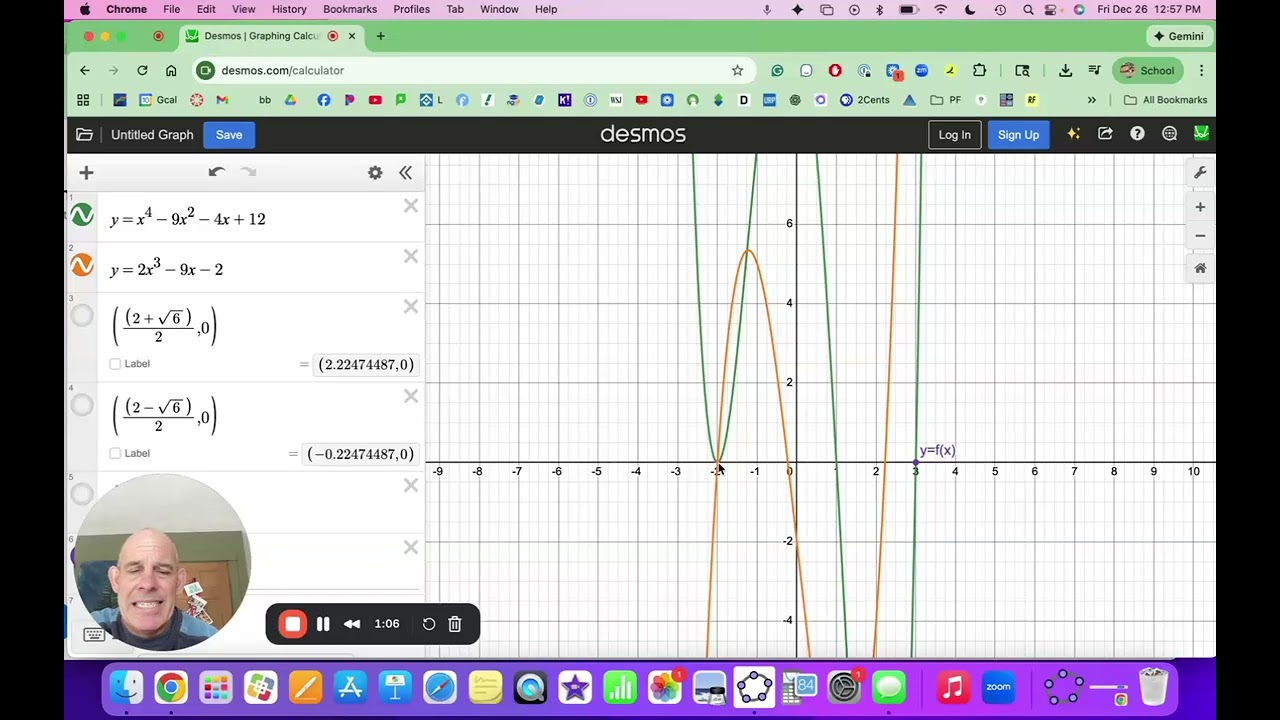Collapse the expression list panel

405,173
